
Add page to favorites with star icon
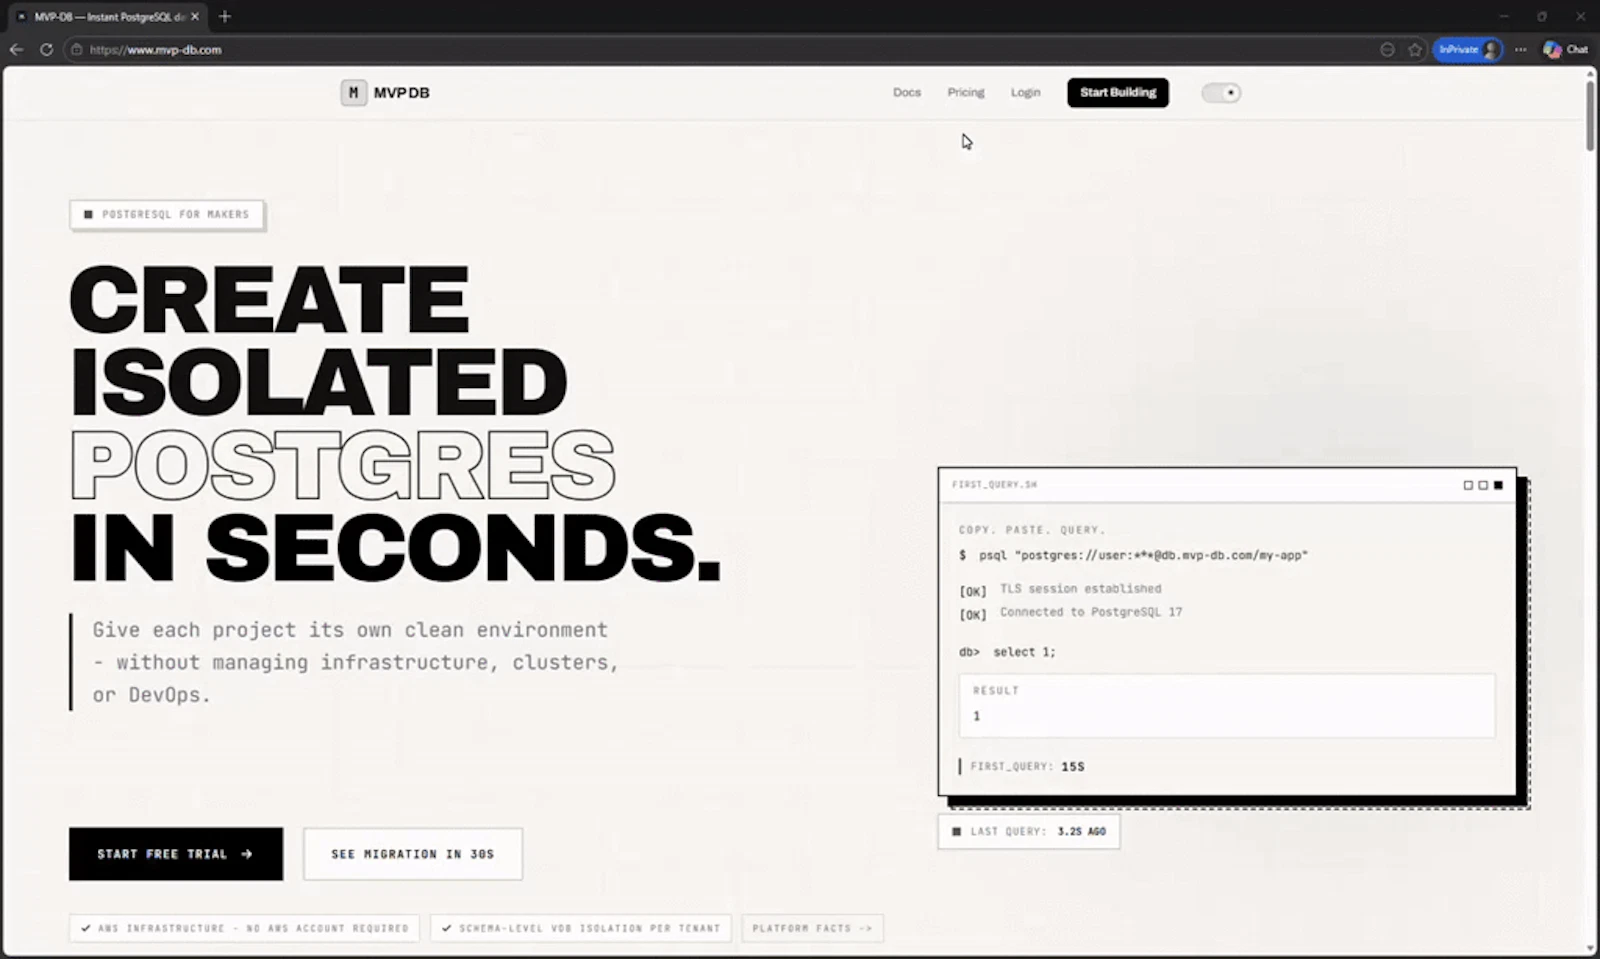(x=1415, y=49)
